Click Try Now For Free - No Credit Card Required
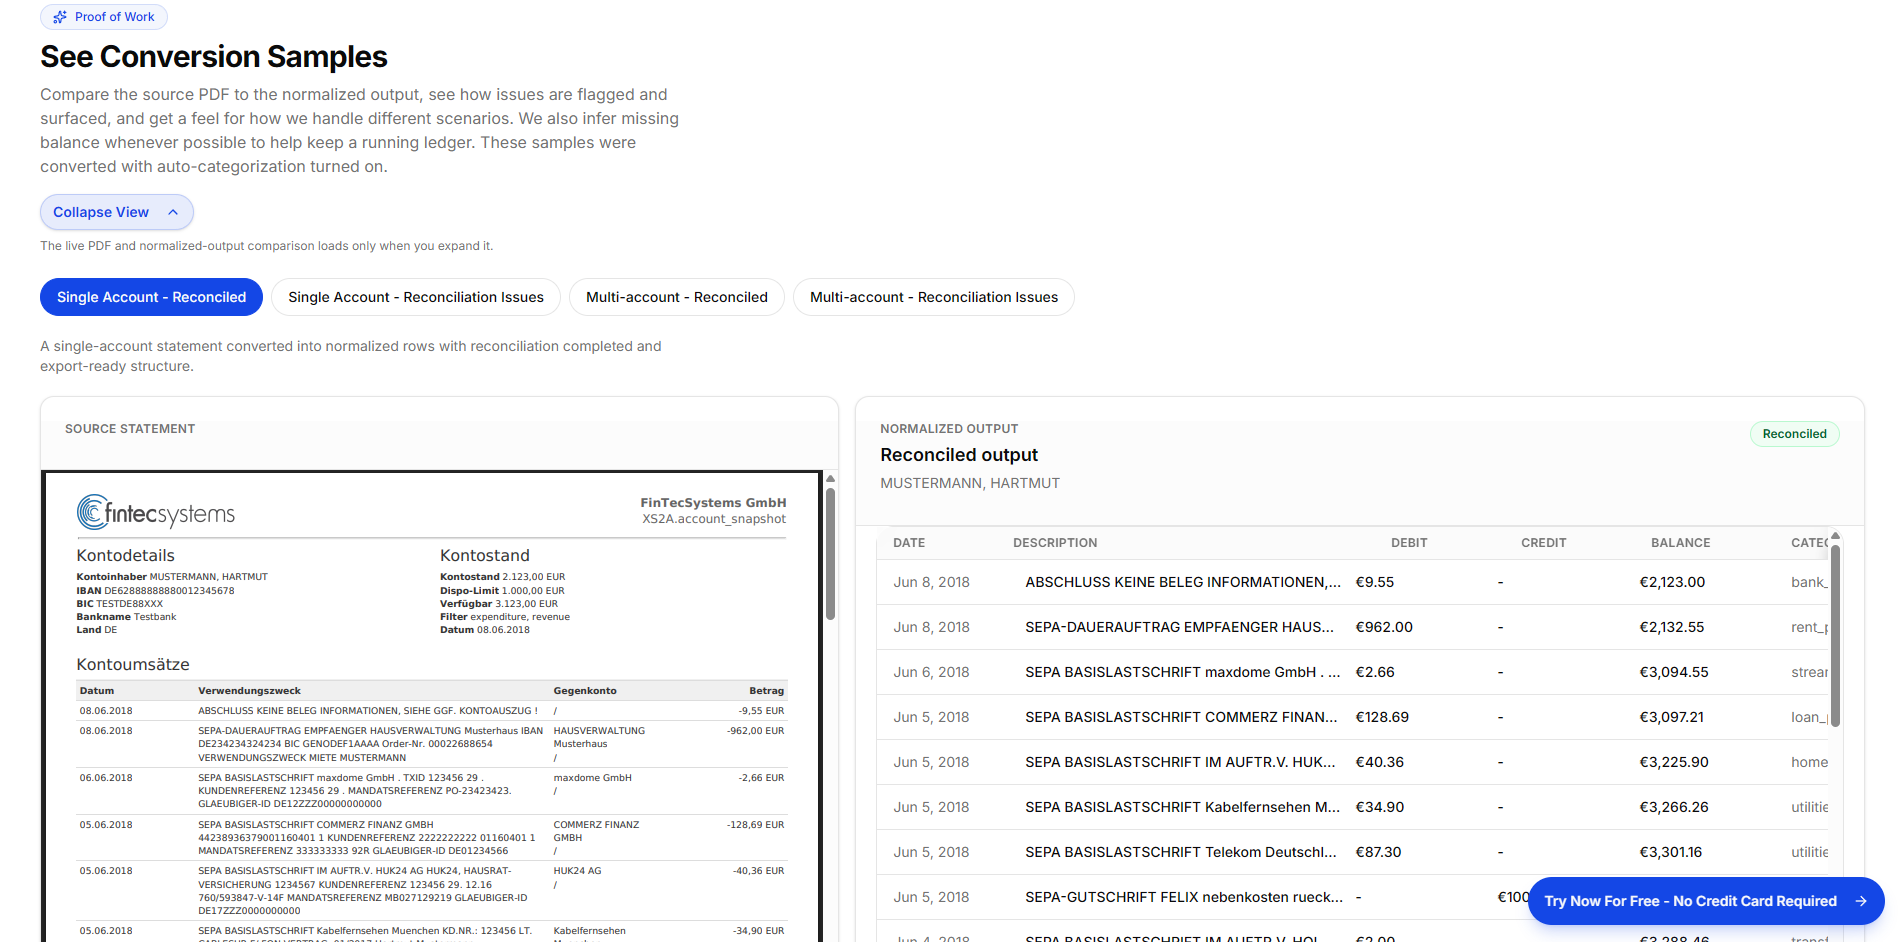The height and width of the screenshot is (942, 1901). (x=1690, y=901)
